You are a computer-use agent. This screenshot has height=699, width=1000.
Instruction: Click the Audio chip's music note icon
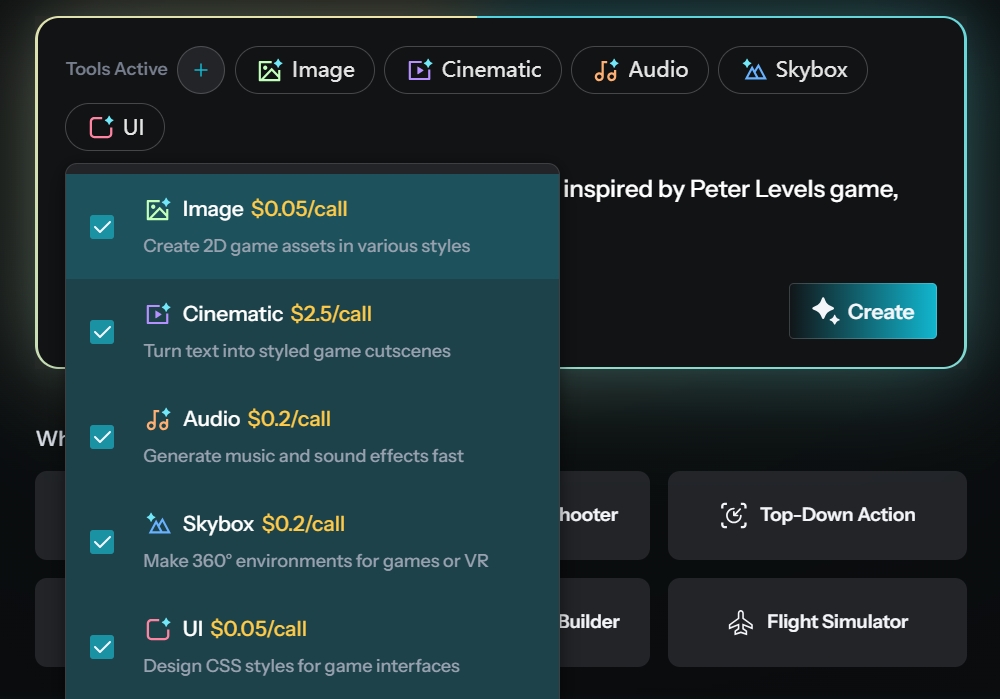[x=606, y=70]
